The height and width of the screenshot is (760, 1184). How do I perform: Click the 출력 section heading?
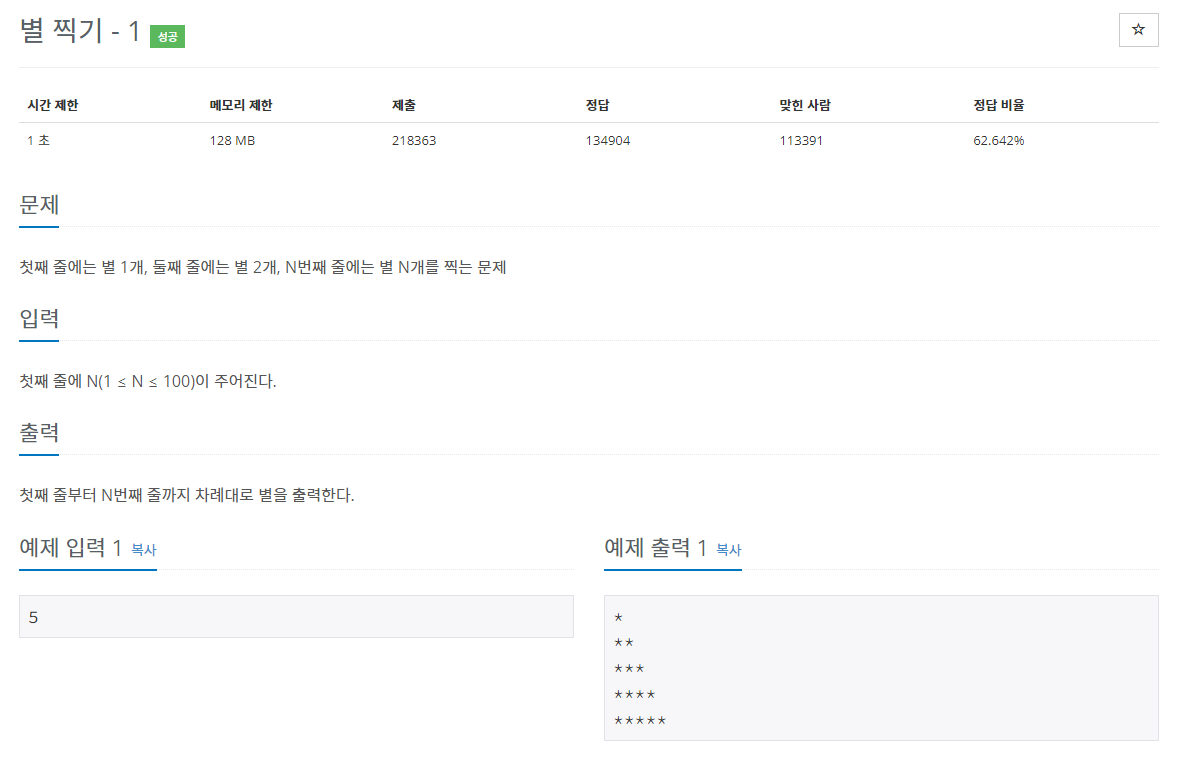click(x=39, y=433)
